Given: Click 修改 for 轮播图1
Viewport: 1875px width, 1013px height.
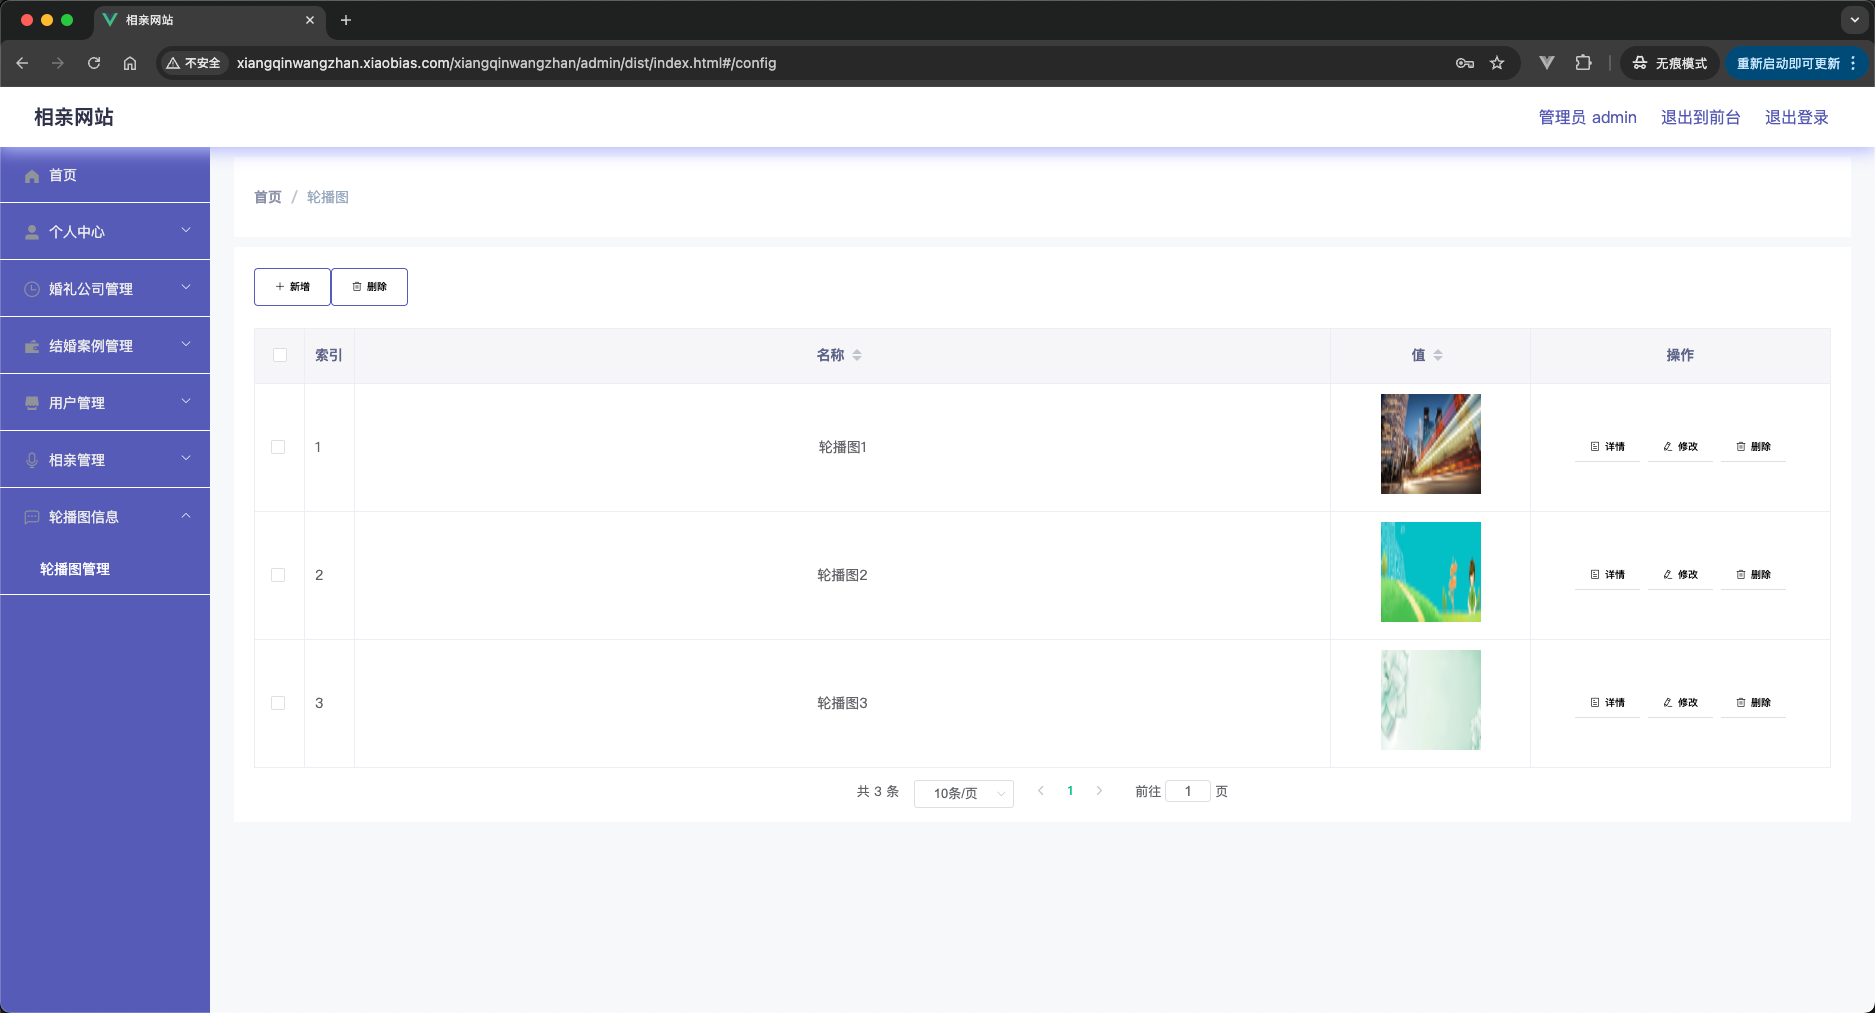Looking at the screenshot, I should point(1680,447).
